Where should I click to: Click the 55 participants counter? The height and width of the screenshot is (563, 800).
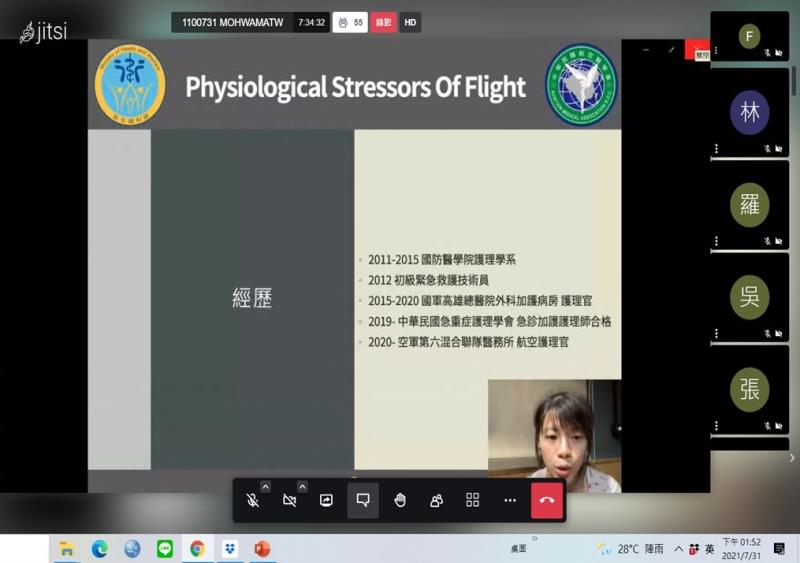point(350,22)
